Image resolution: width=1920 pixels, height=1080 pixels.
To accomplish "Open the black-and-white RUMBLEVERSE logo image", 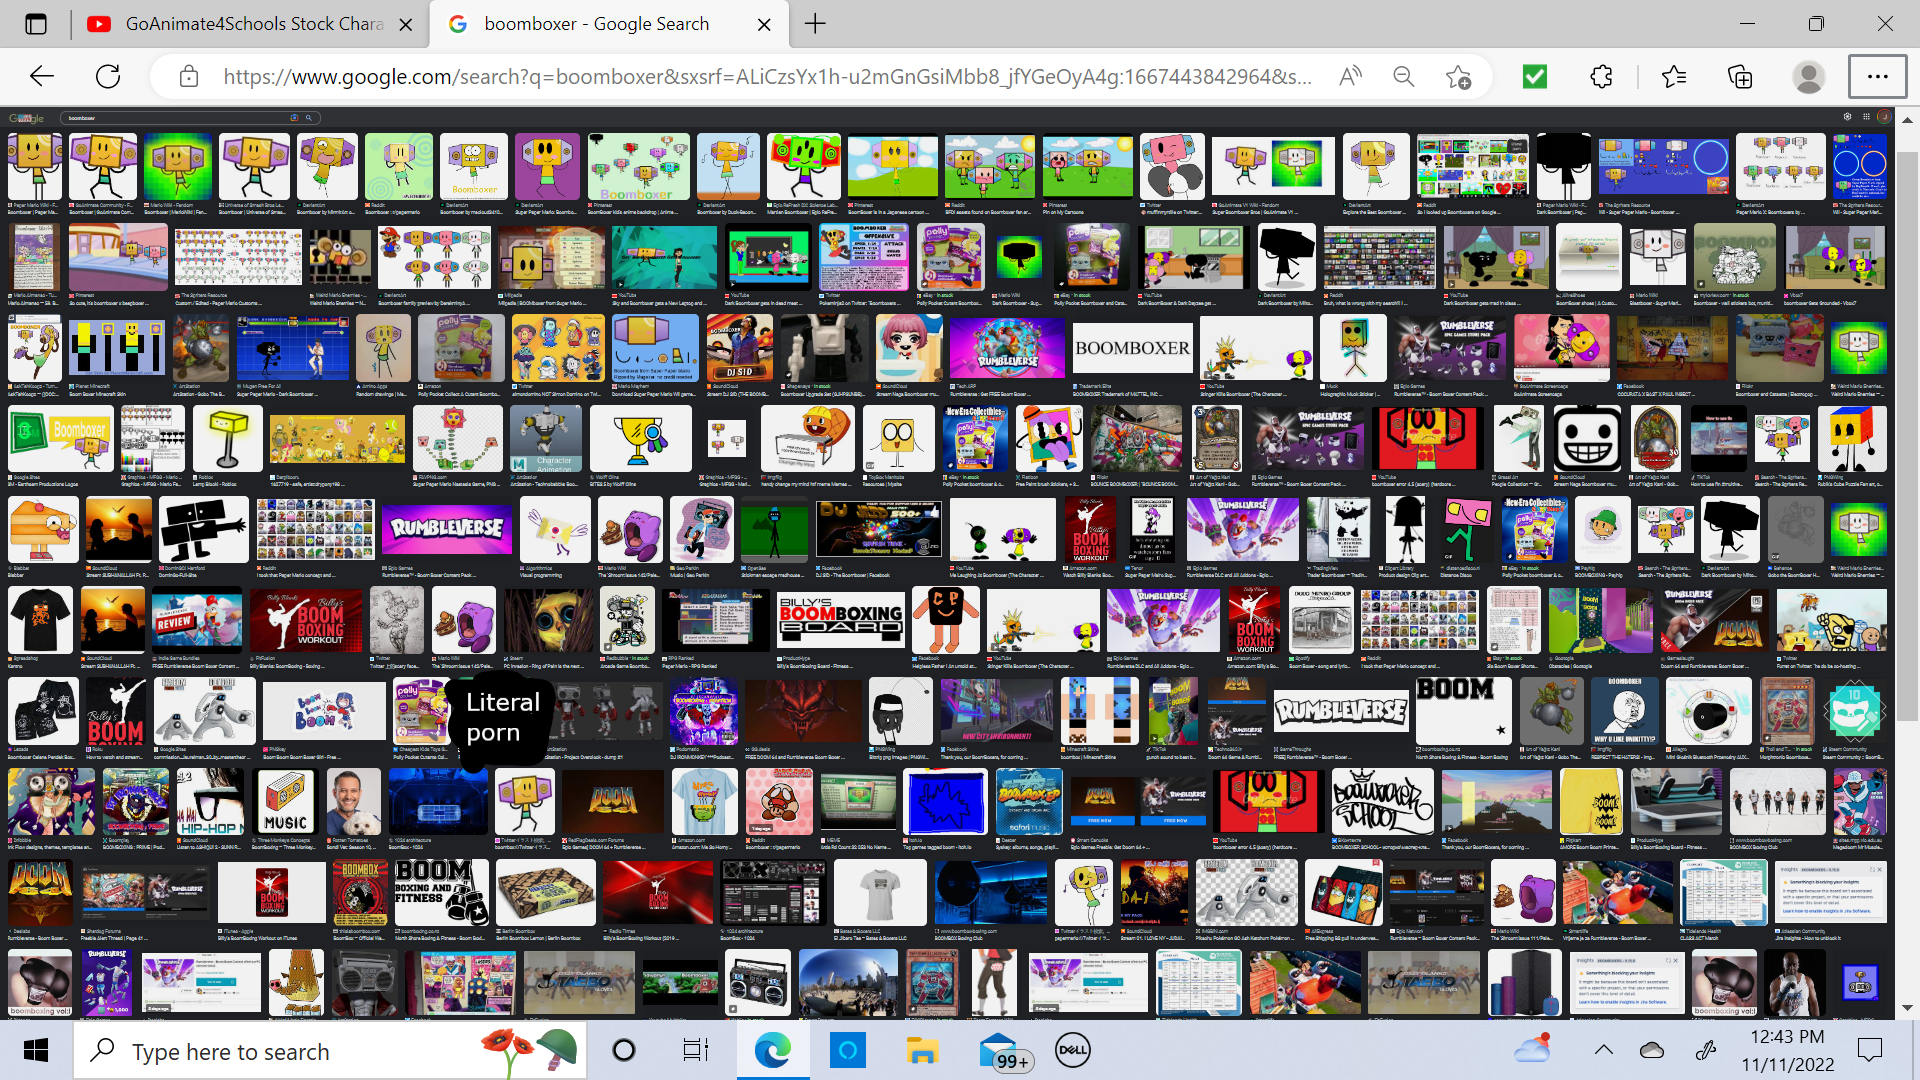I will [1341, 711].
